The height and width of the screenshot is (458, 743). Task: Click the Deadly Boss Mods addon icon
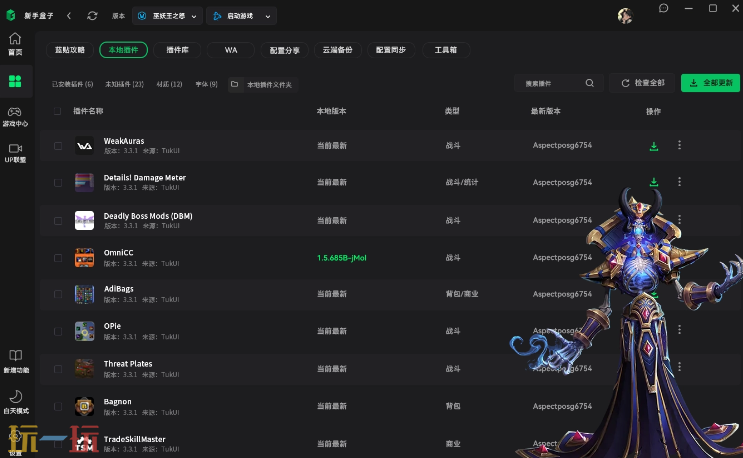(x=84, y=221)
